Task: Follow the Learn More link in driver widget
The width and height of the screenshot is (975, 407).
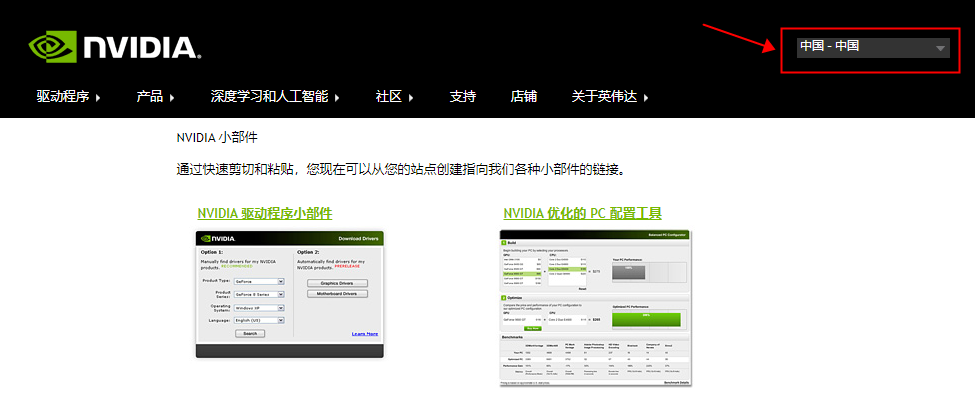Action: tap(365, 334)
